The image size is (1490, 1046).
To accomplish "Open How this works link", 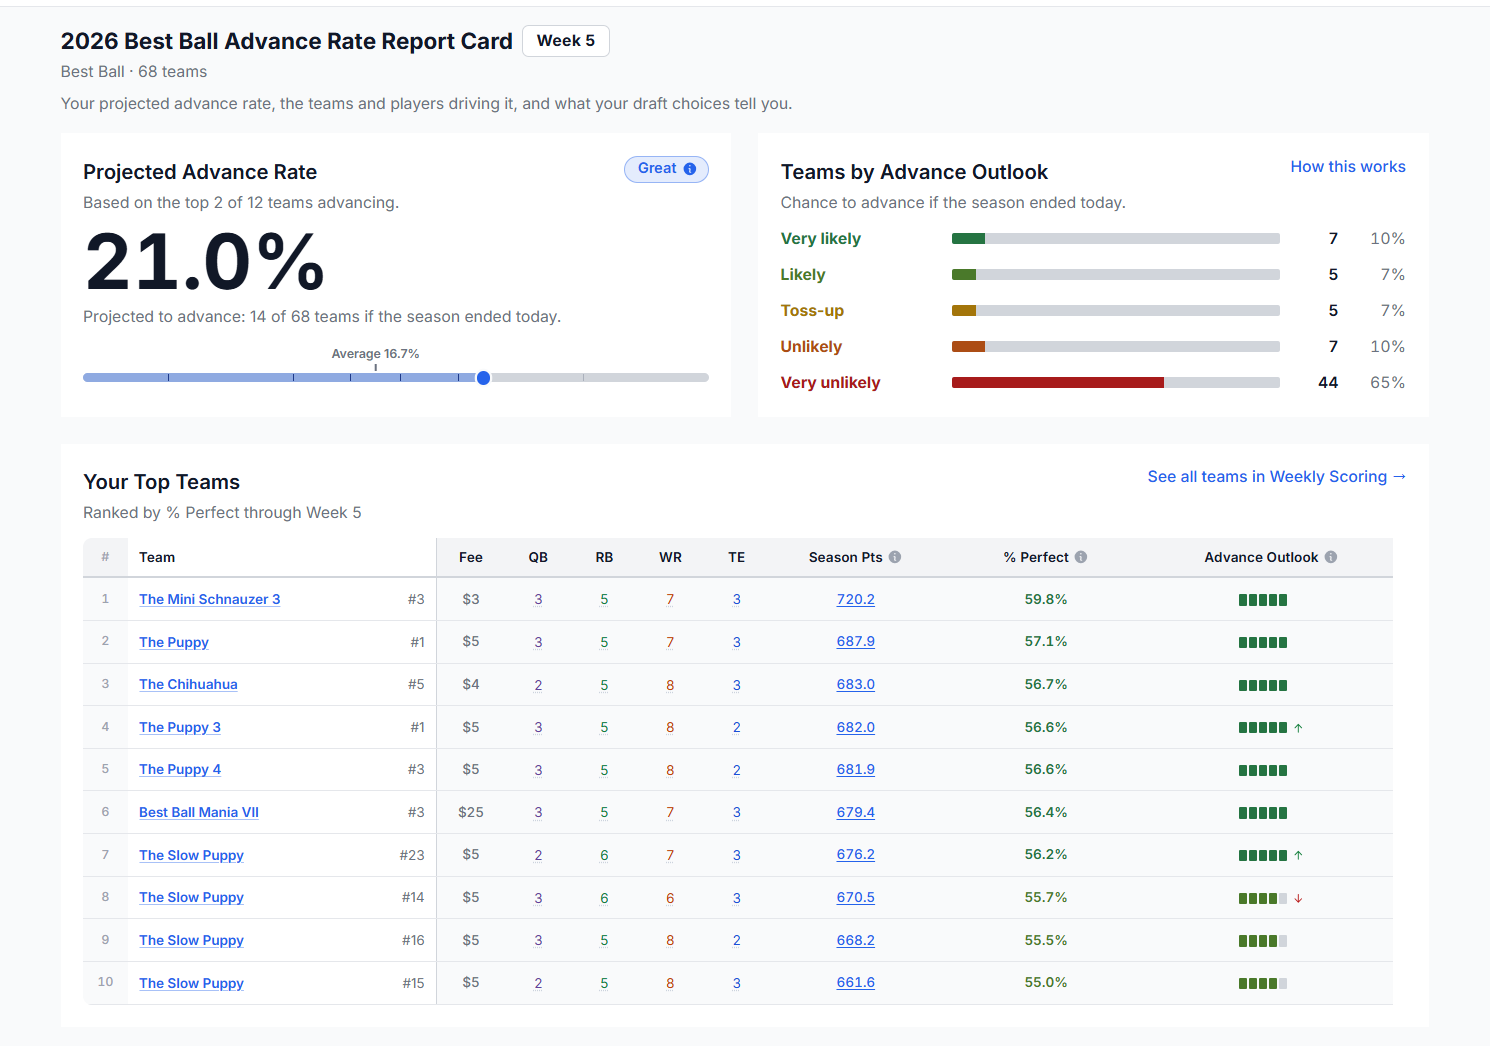I will point(1348,167).
